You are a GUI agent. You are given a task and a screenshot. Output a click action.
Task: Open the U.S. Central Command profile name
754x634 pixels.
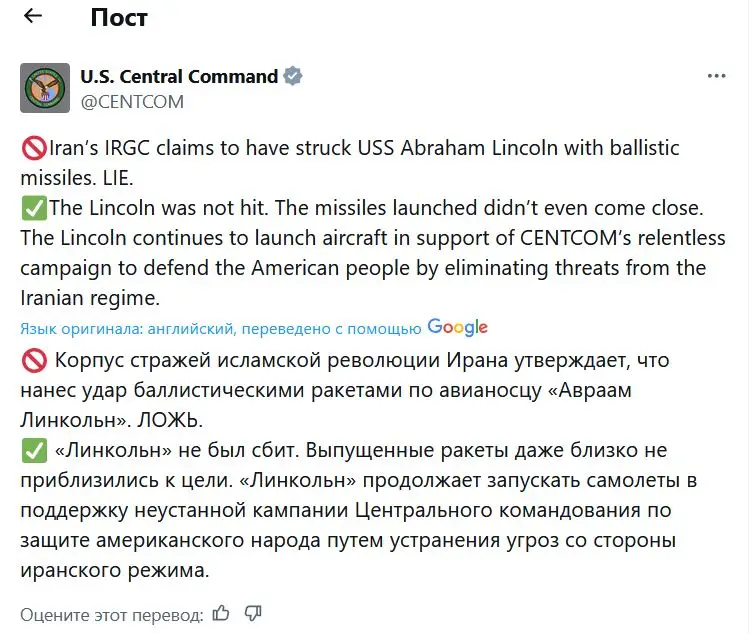[179, 77]
